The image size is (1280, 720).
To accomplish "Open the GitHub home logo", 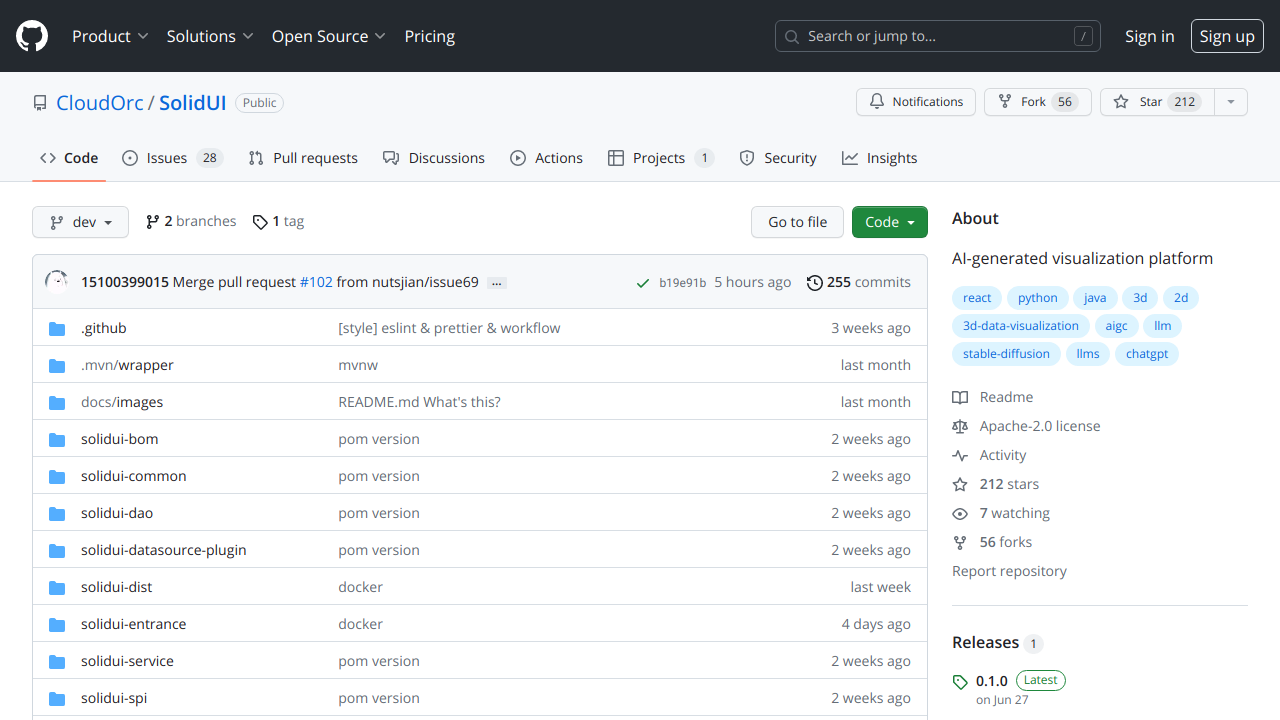I will point(32,36).
